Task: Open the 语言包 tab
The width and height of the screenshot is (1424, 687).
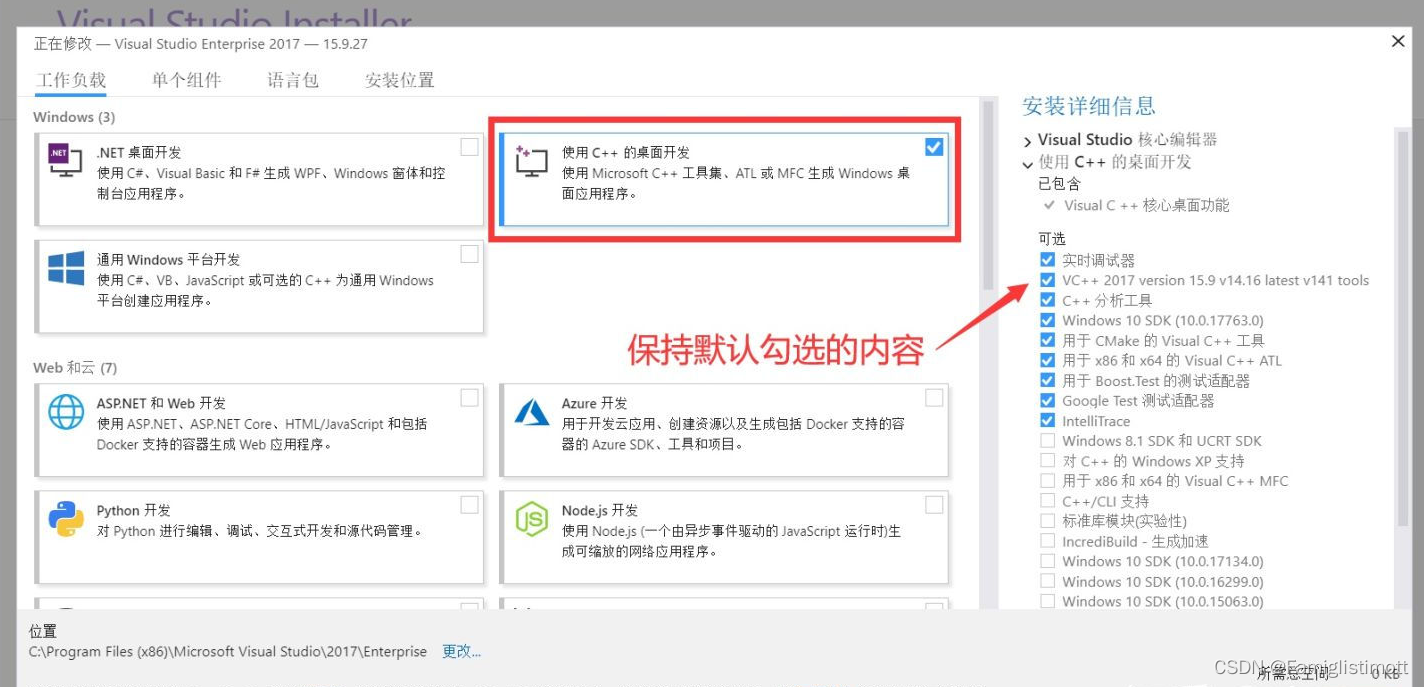Action: (x=293, y=80)
